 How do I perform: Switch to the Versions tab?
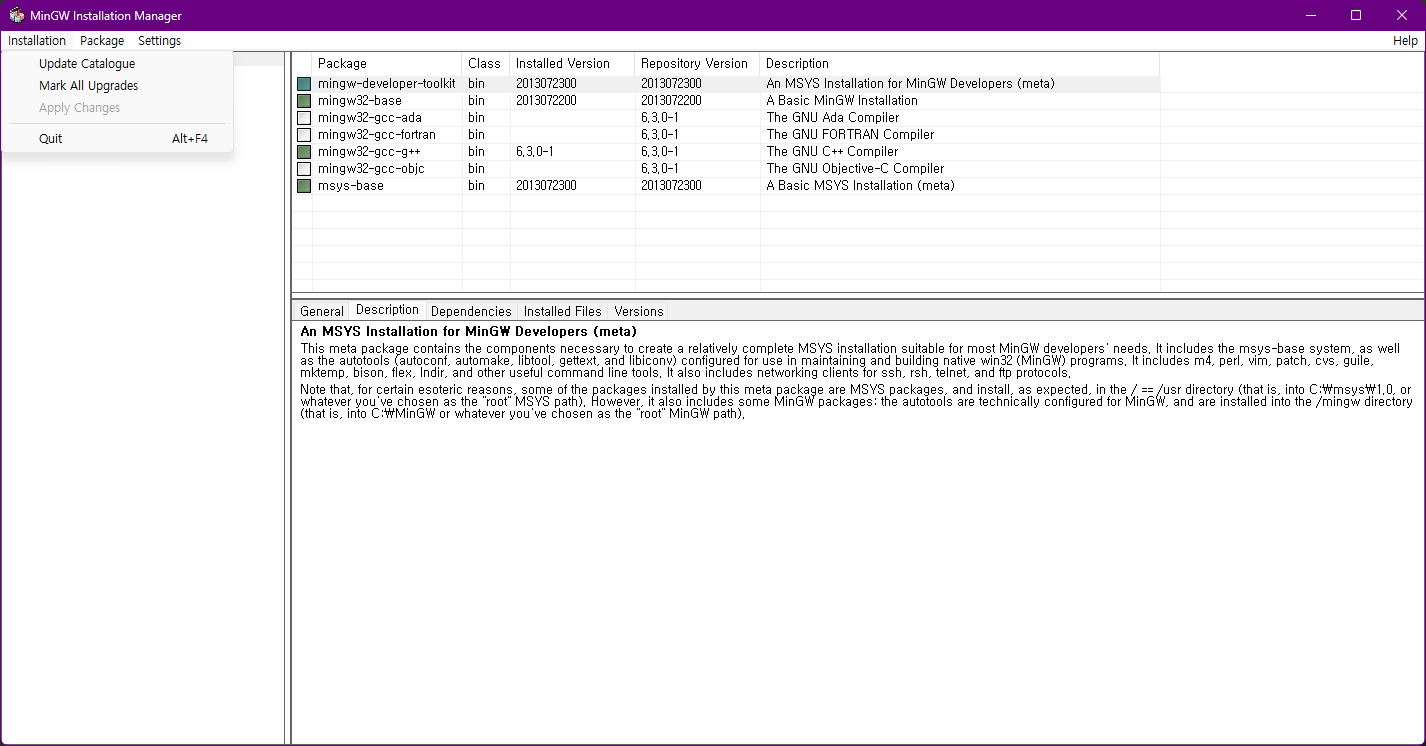639,311
